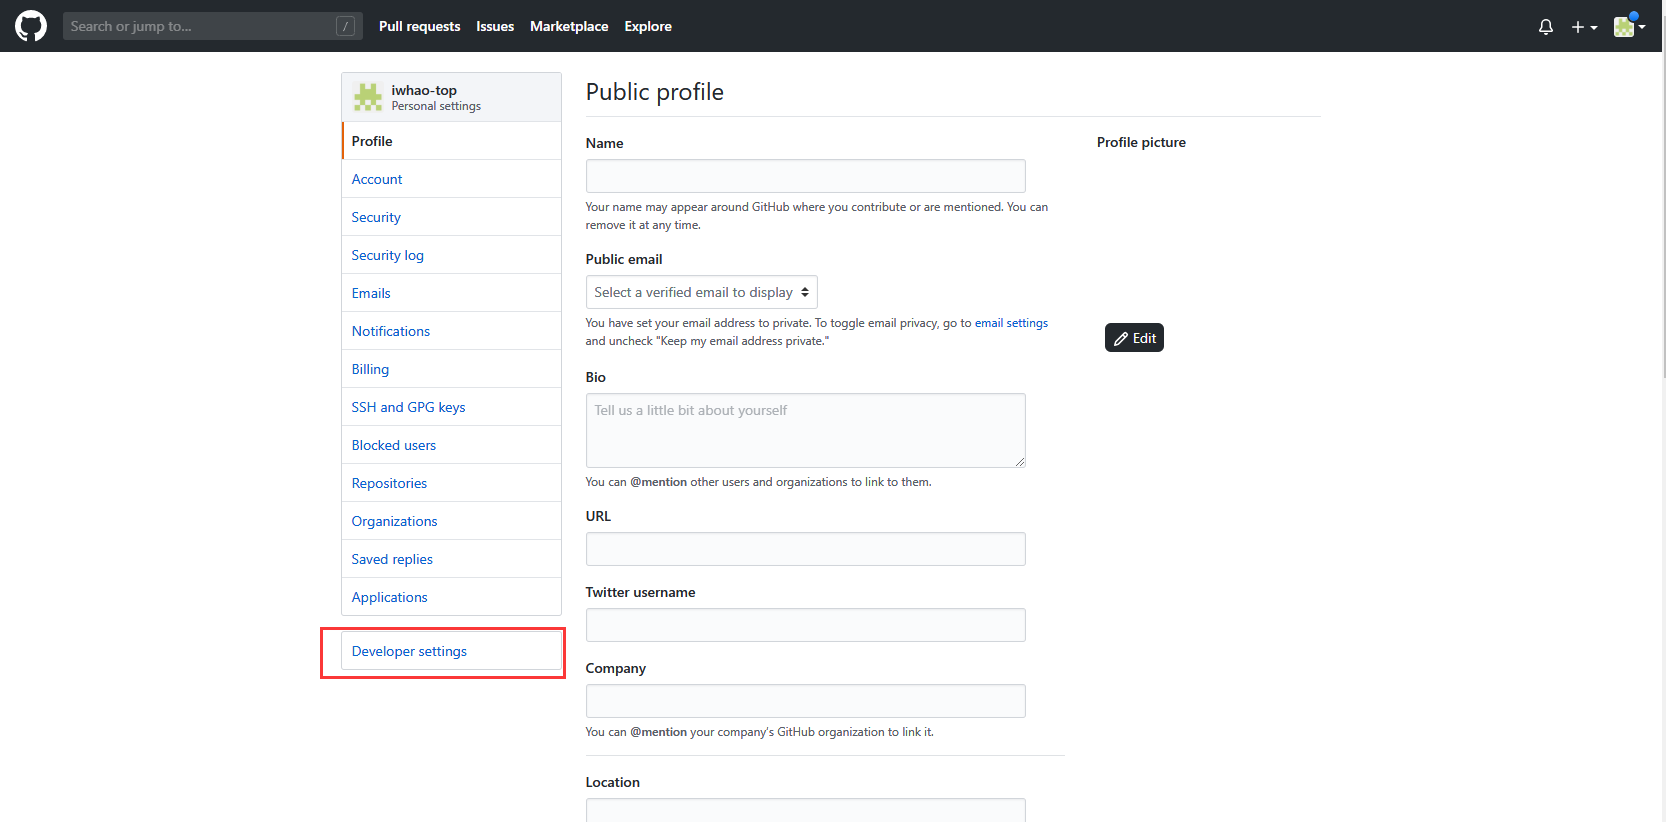Click the GitHub Octocat logo
The height and width of the screenshot is (822, 1666).
click(31, 26)
